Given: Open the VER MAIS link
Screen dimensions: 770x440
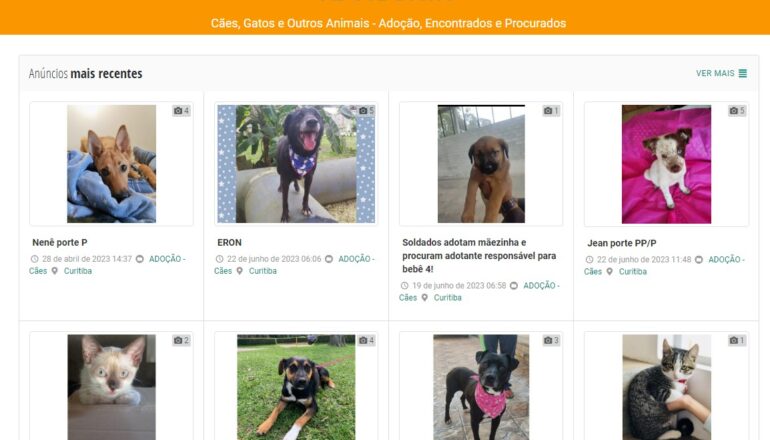Looking at the screenshot, I should pos(721,73).
